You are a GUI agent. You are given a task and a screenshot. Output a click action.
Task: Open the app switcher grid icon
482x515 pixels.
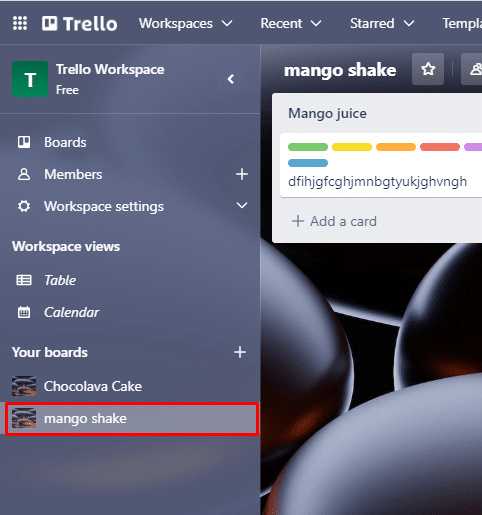pos(20,23)
